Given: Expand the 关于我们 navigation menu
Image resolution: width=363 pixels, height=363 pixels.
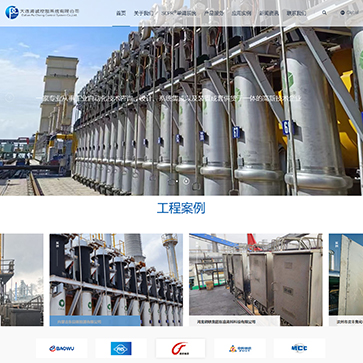Looking at the screenshot, I should [144, 13].
